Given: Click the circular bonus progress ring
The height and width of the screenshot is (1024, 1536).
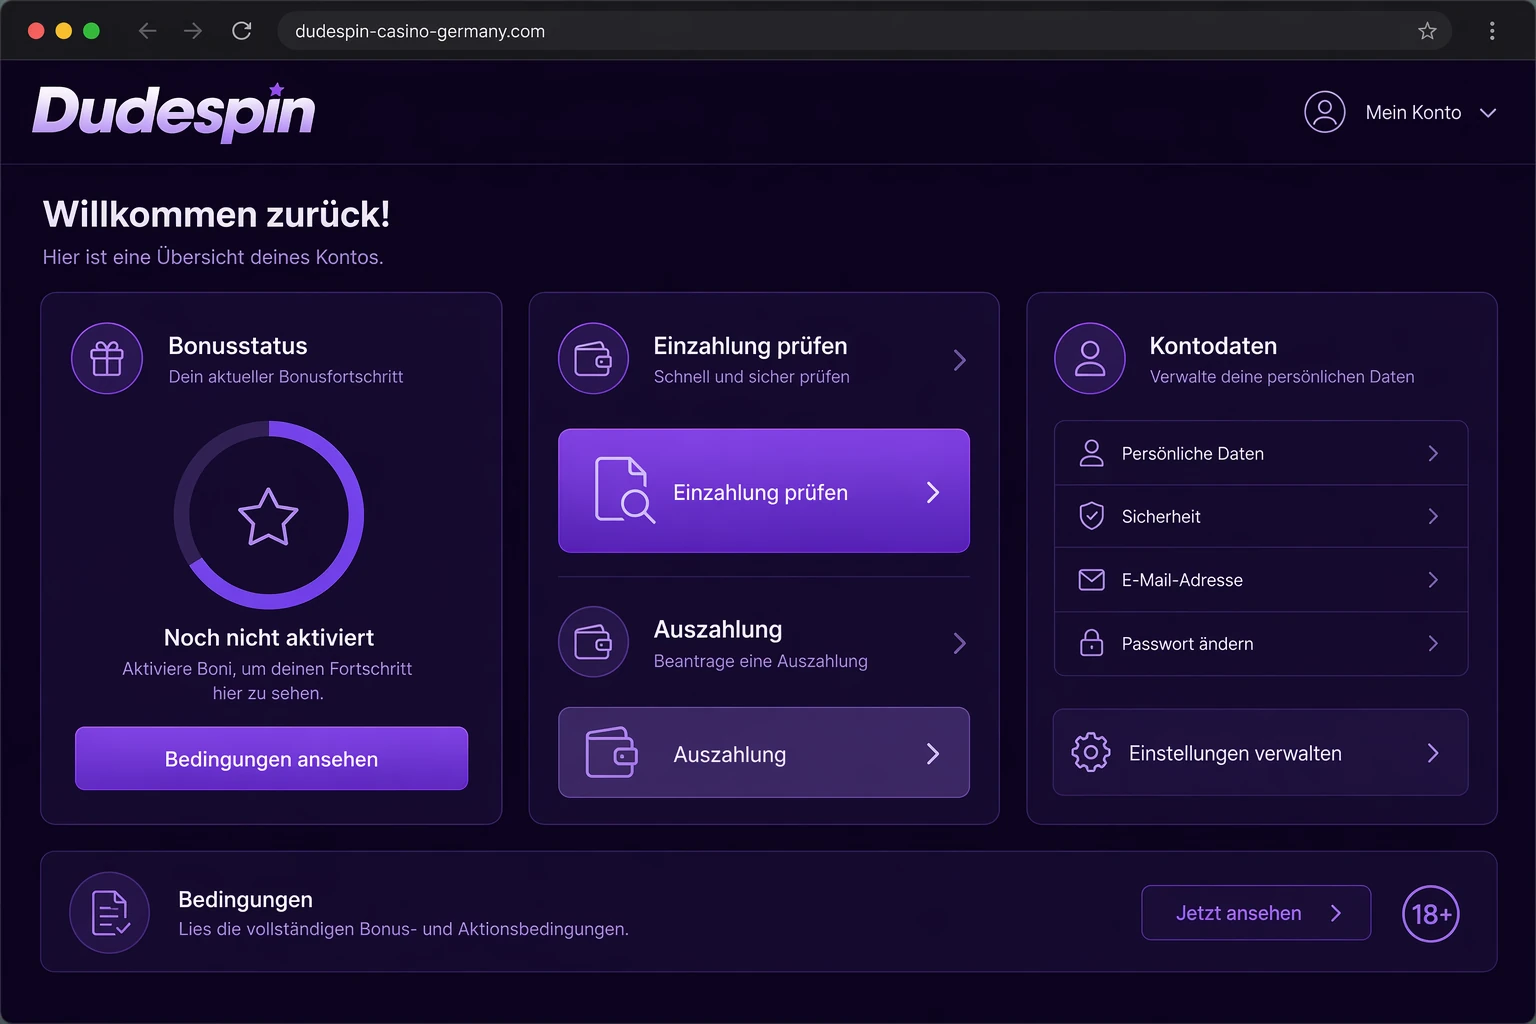Looking at the screenshot, I should 269,515.
